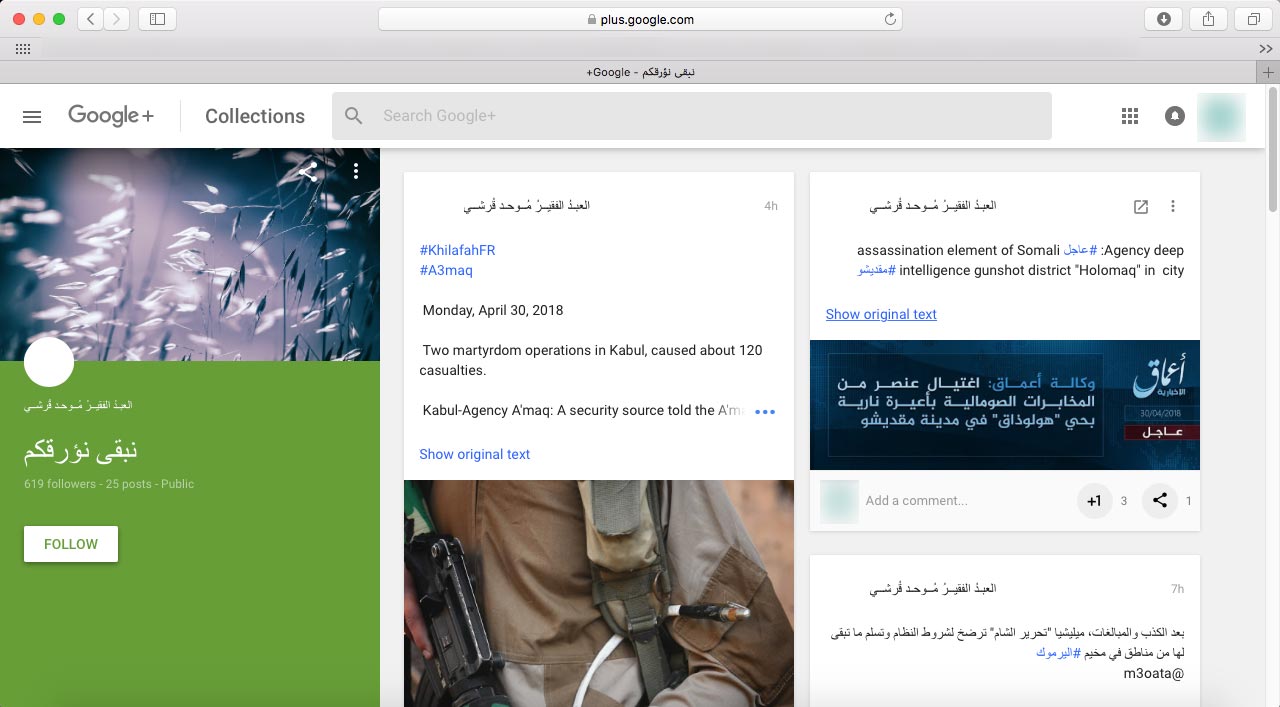The width and height of the screenshot is (1280, 707).
Task: Share the Somali intelligence post
Action: [1159, 501]
